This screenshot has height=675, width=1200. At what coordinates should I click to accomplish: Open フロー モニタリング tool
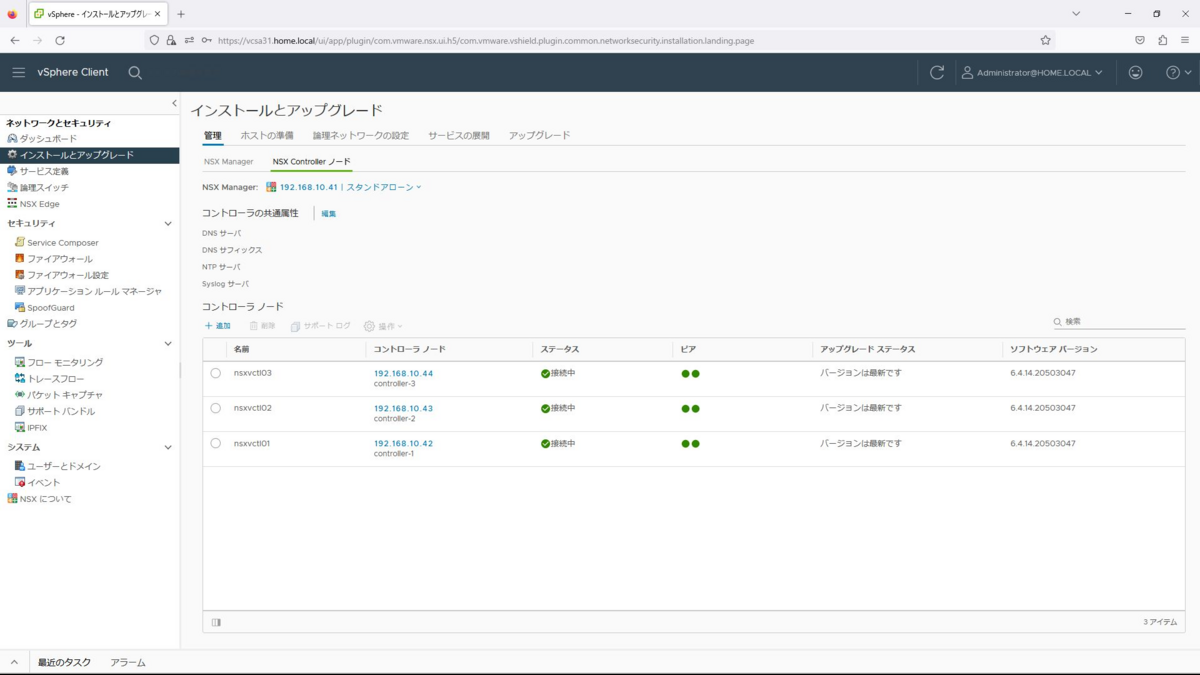pyautogui.click(x=65, y=362)
